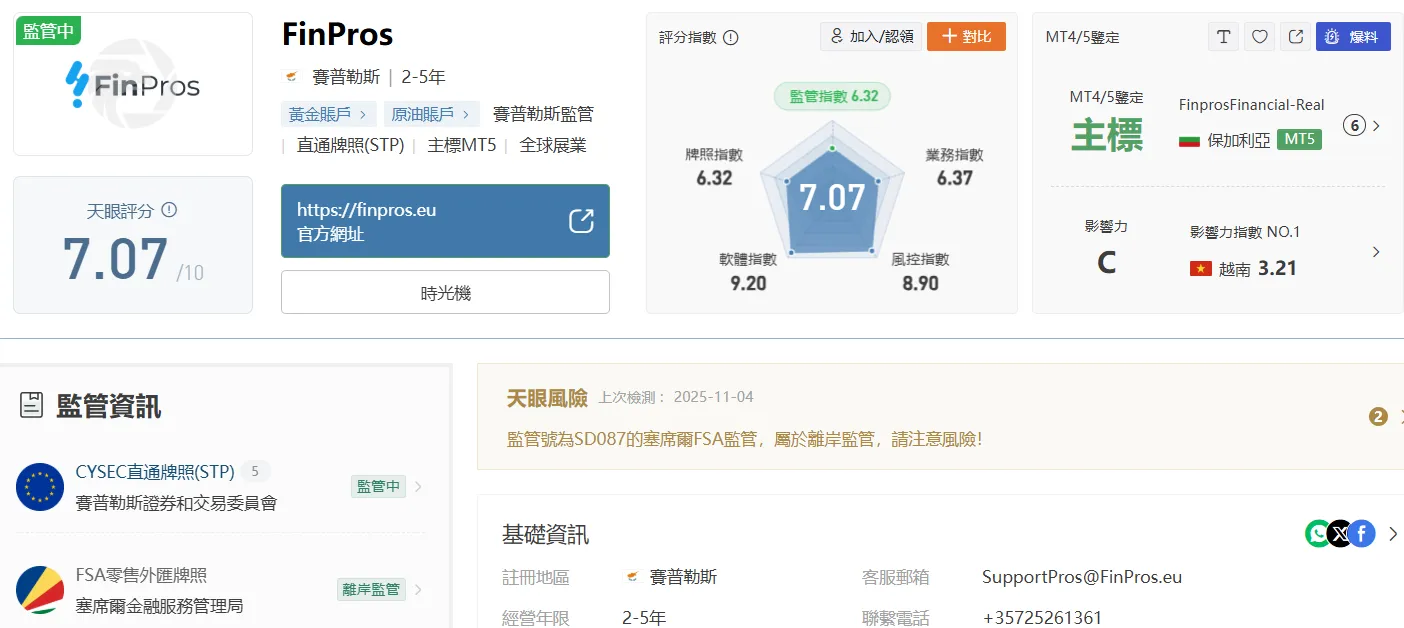
Task: Click the 監管中 green corner badge on logo
Action: coord(48,31)
